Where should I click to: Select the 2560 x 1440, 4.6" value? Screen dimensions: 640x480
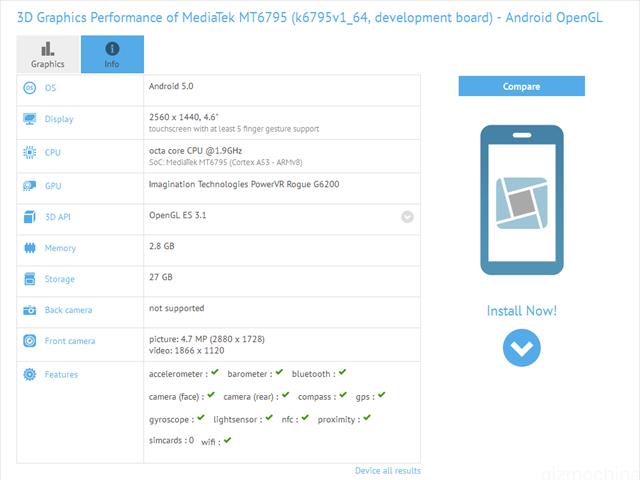pyautogui.click(x=184, y=117)
